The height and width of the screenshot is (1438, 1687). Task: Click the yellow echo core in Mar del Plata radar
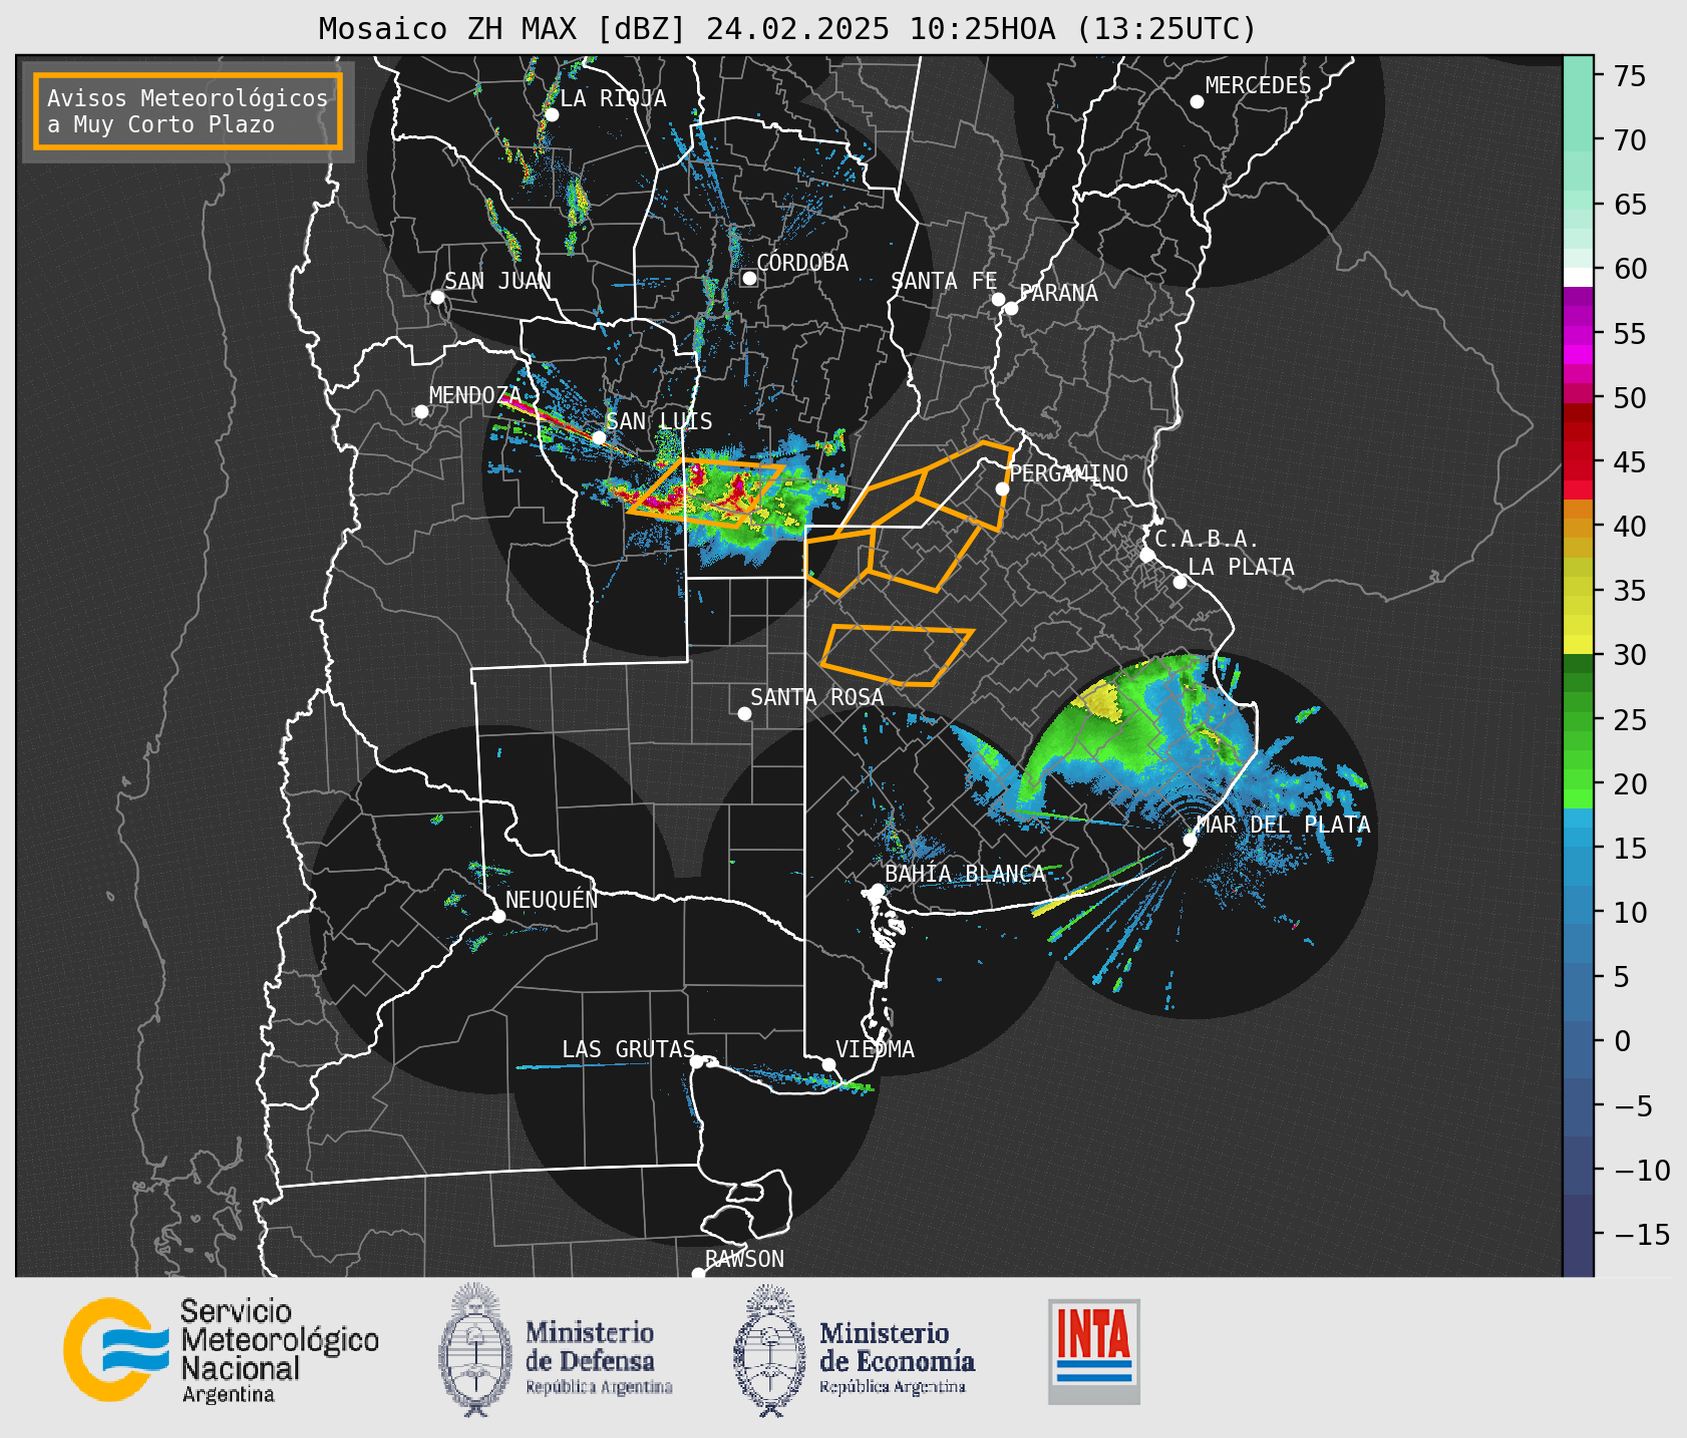[x=1102, y=700]
